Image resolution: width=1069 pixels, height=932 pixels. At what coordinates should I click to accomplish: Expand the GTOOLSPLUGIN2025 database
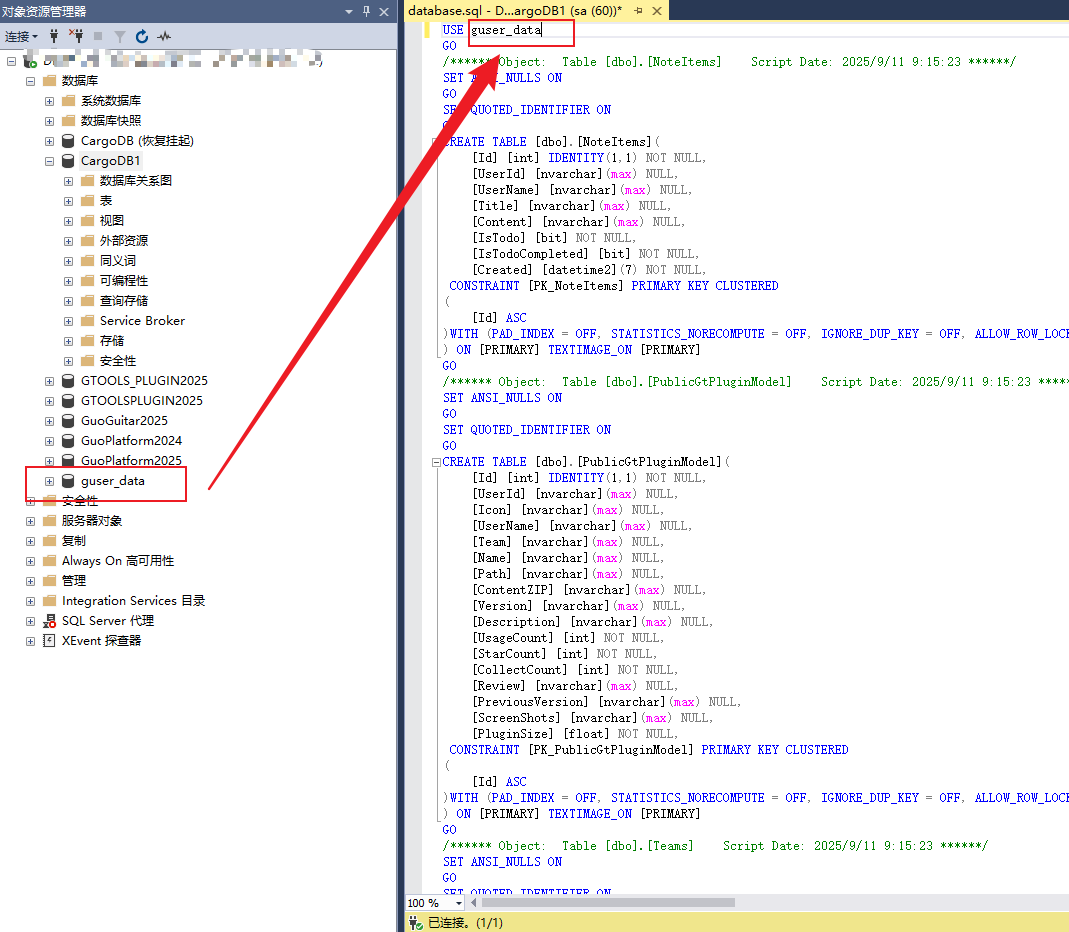(49, 401)
